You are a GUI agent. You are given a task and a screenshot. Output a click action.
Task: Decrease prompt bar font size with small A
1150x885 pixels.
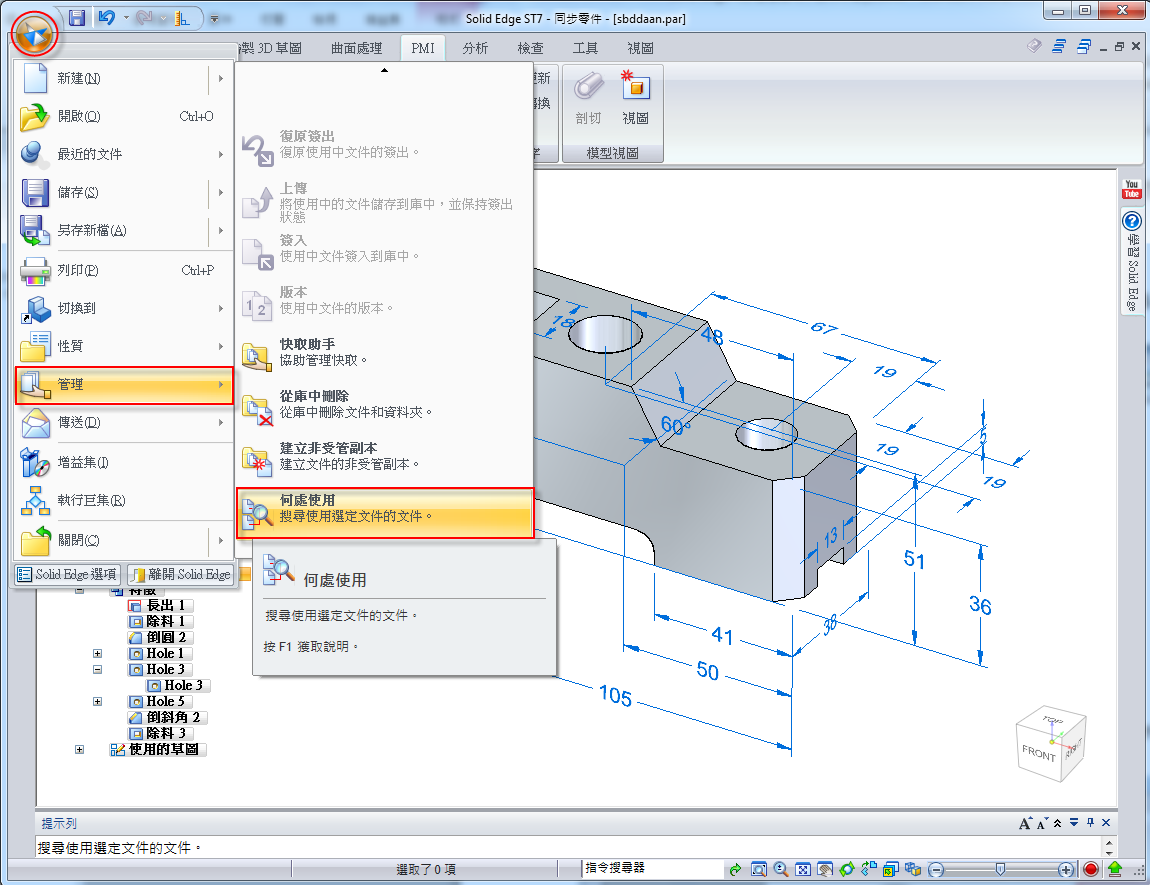click(x=1042, y=823)
